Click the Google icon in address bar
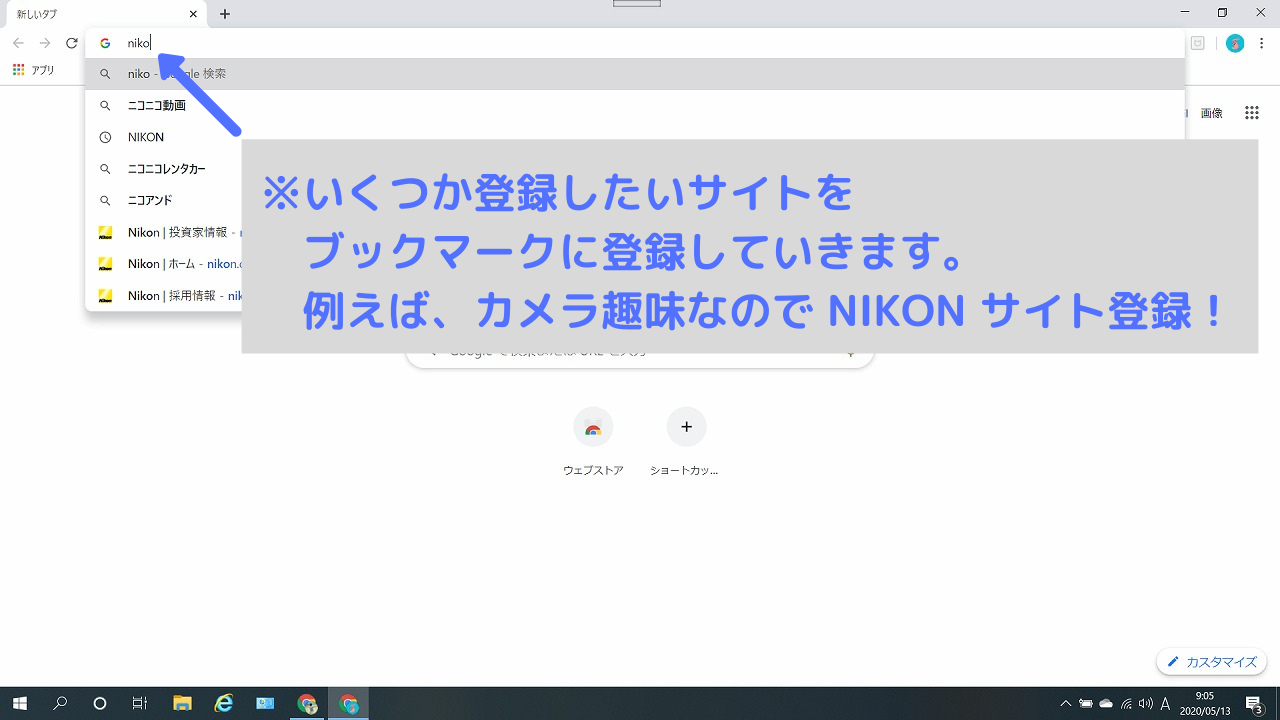 click(105, 43)
